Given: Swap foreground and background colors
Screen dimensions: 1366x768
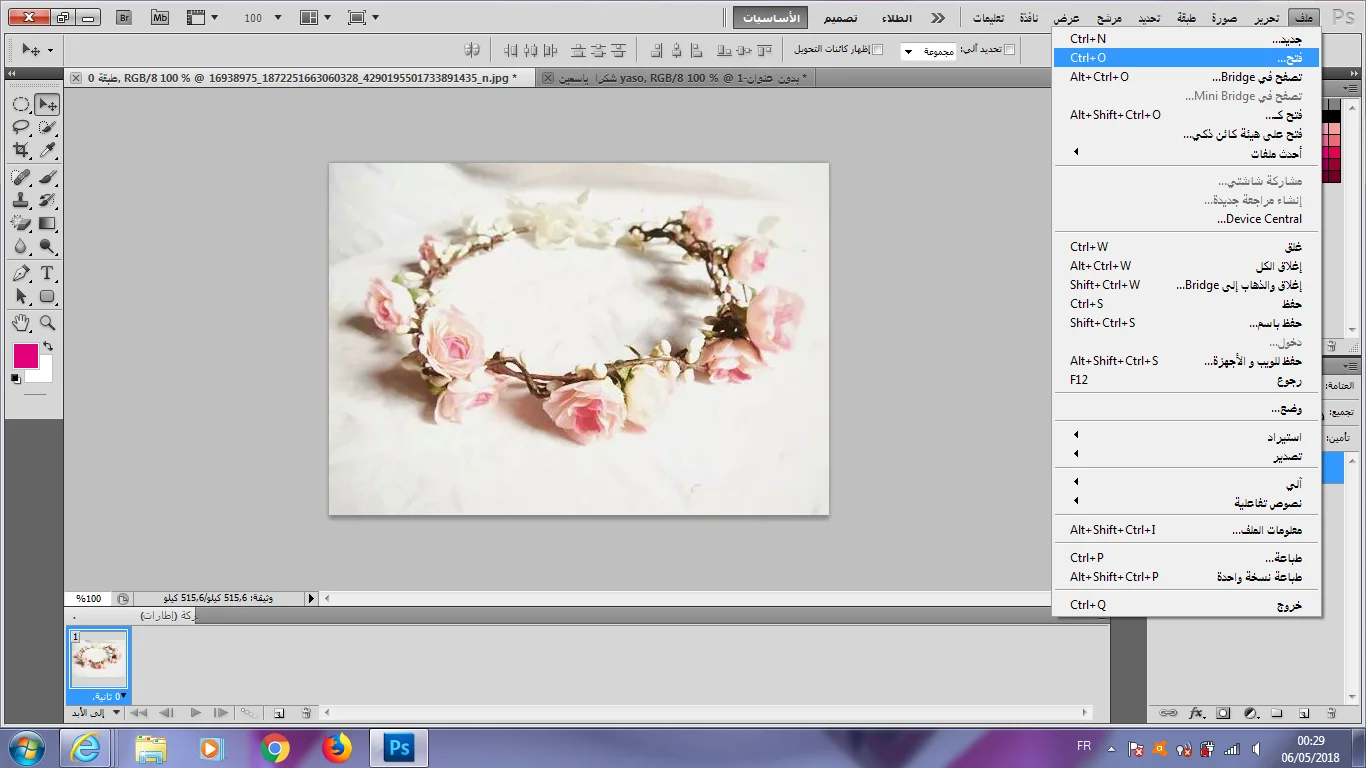Looking at the screenshot, I should click(x=47, y=346).
